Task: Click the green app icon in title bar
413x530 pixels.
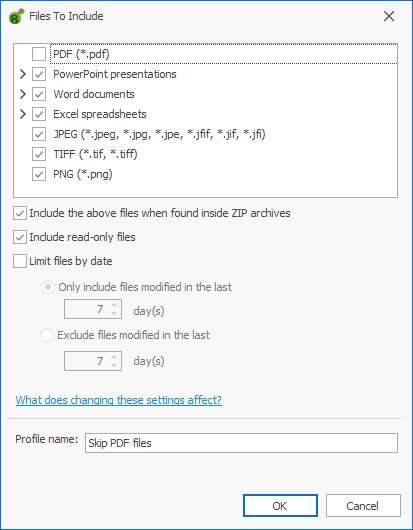Action: (x=17, y=16)
